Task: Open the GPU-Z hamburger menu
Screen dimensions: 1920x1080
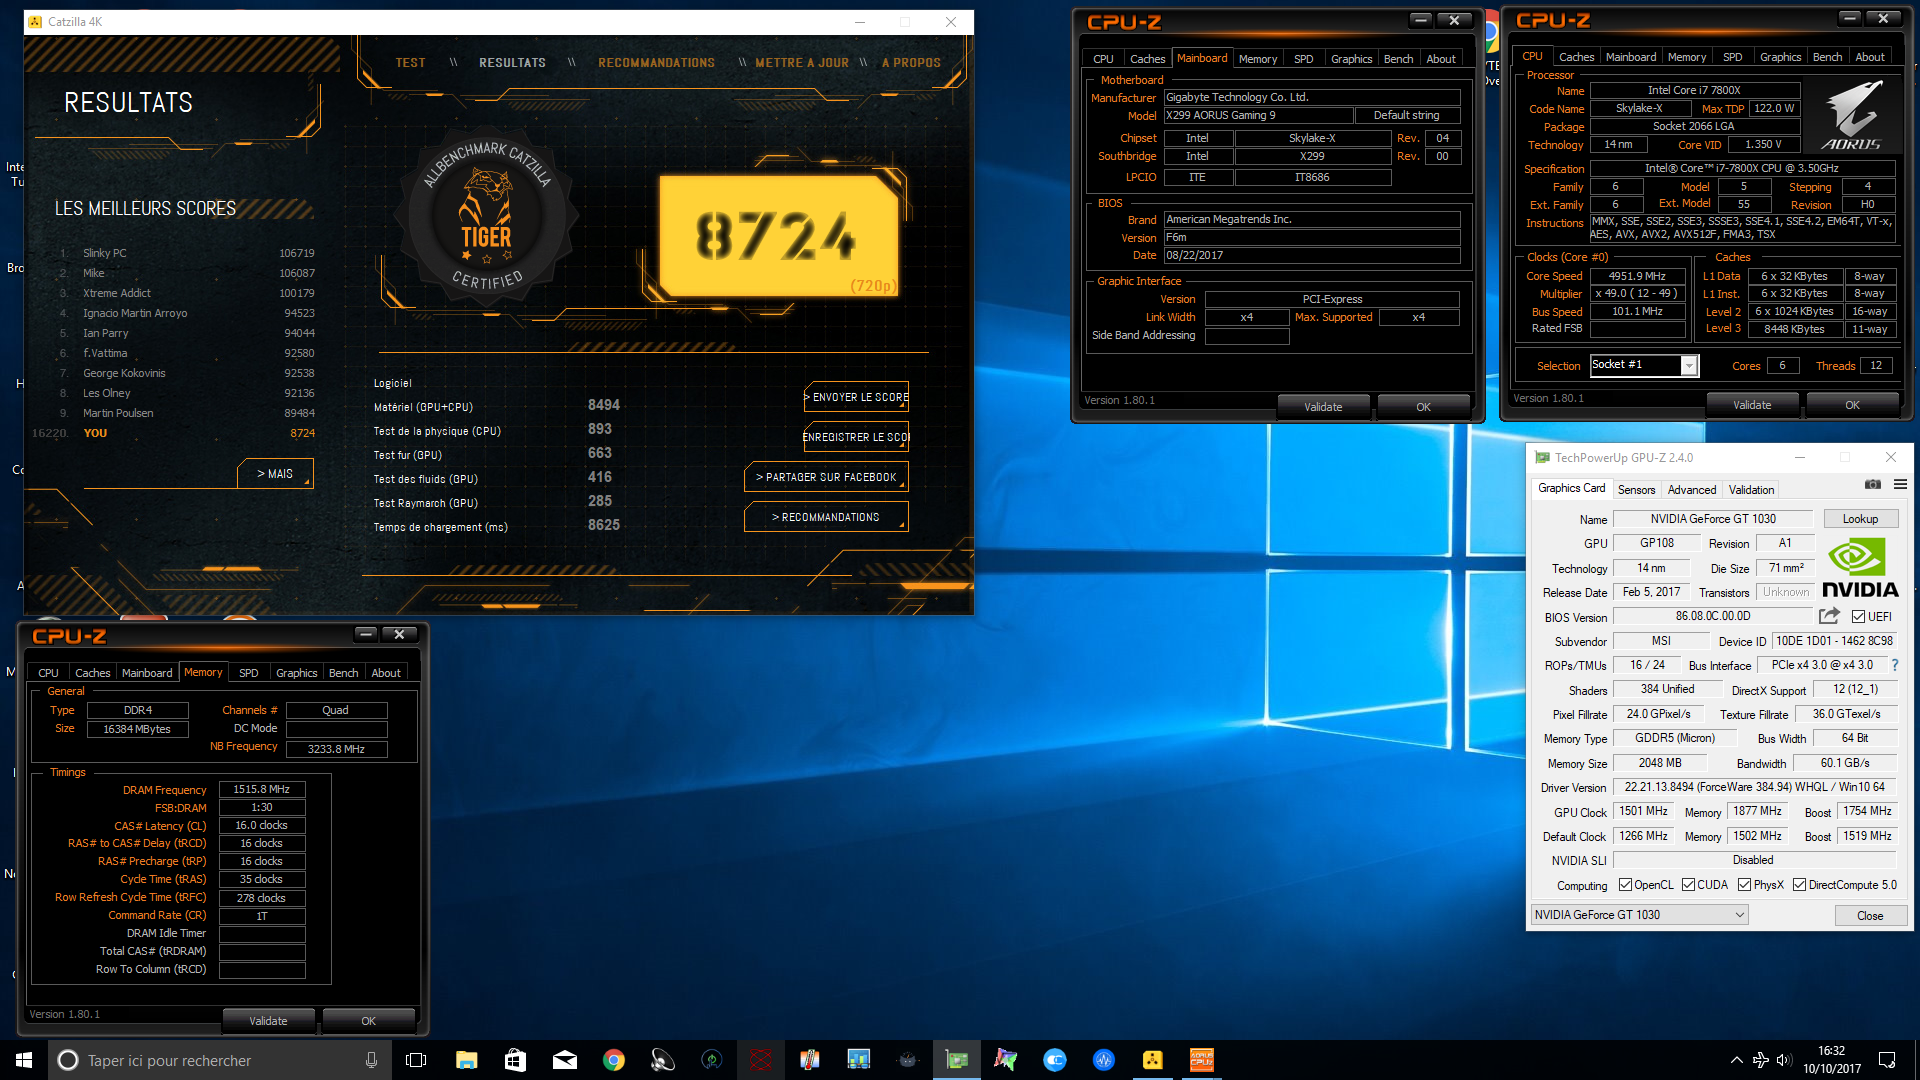Action: (1900, 485)
